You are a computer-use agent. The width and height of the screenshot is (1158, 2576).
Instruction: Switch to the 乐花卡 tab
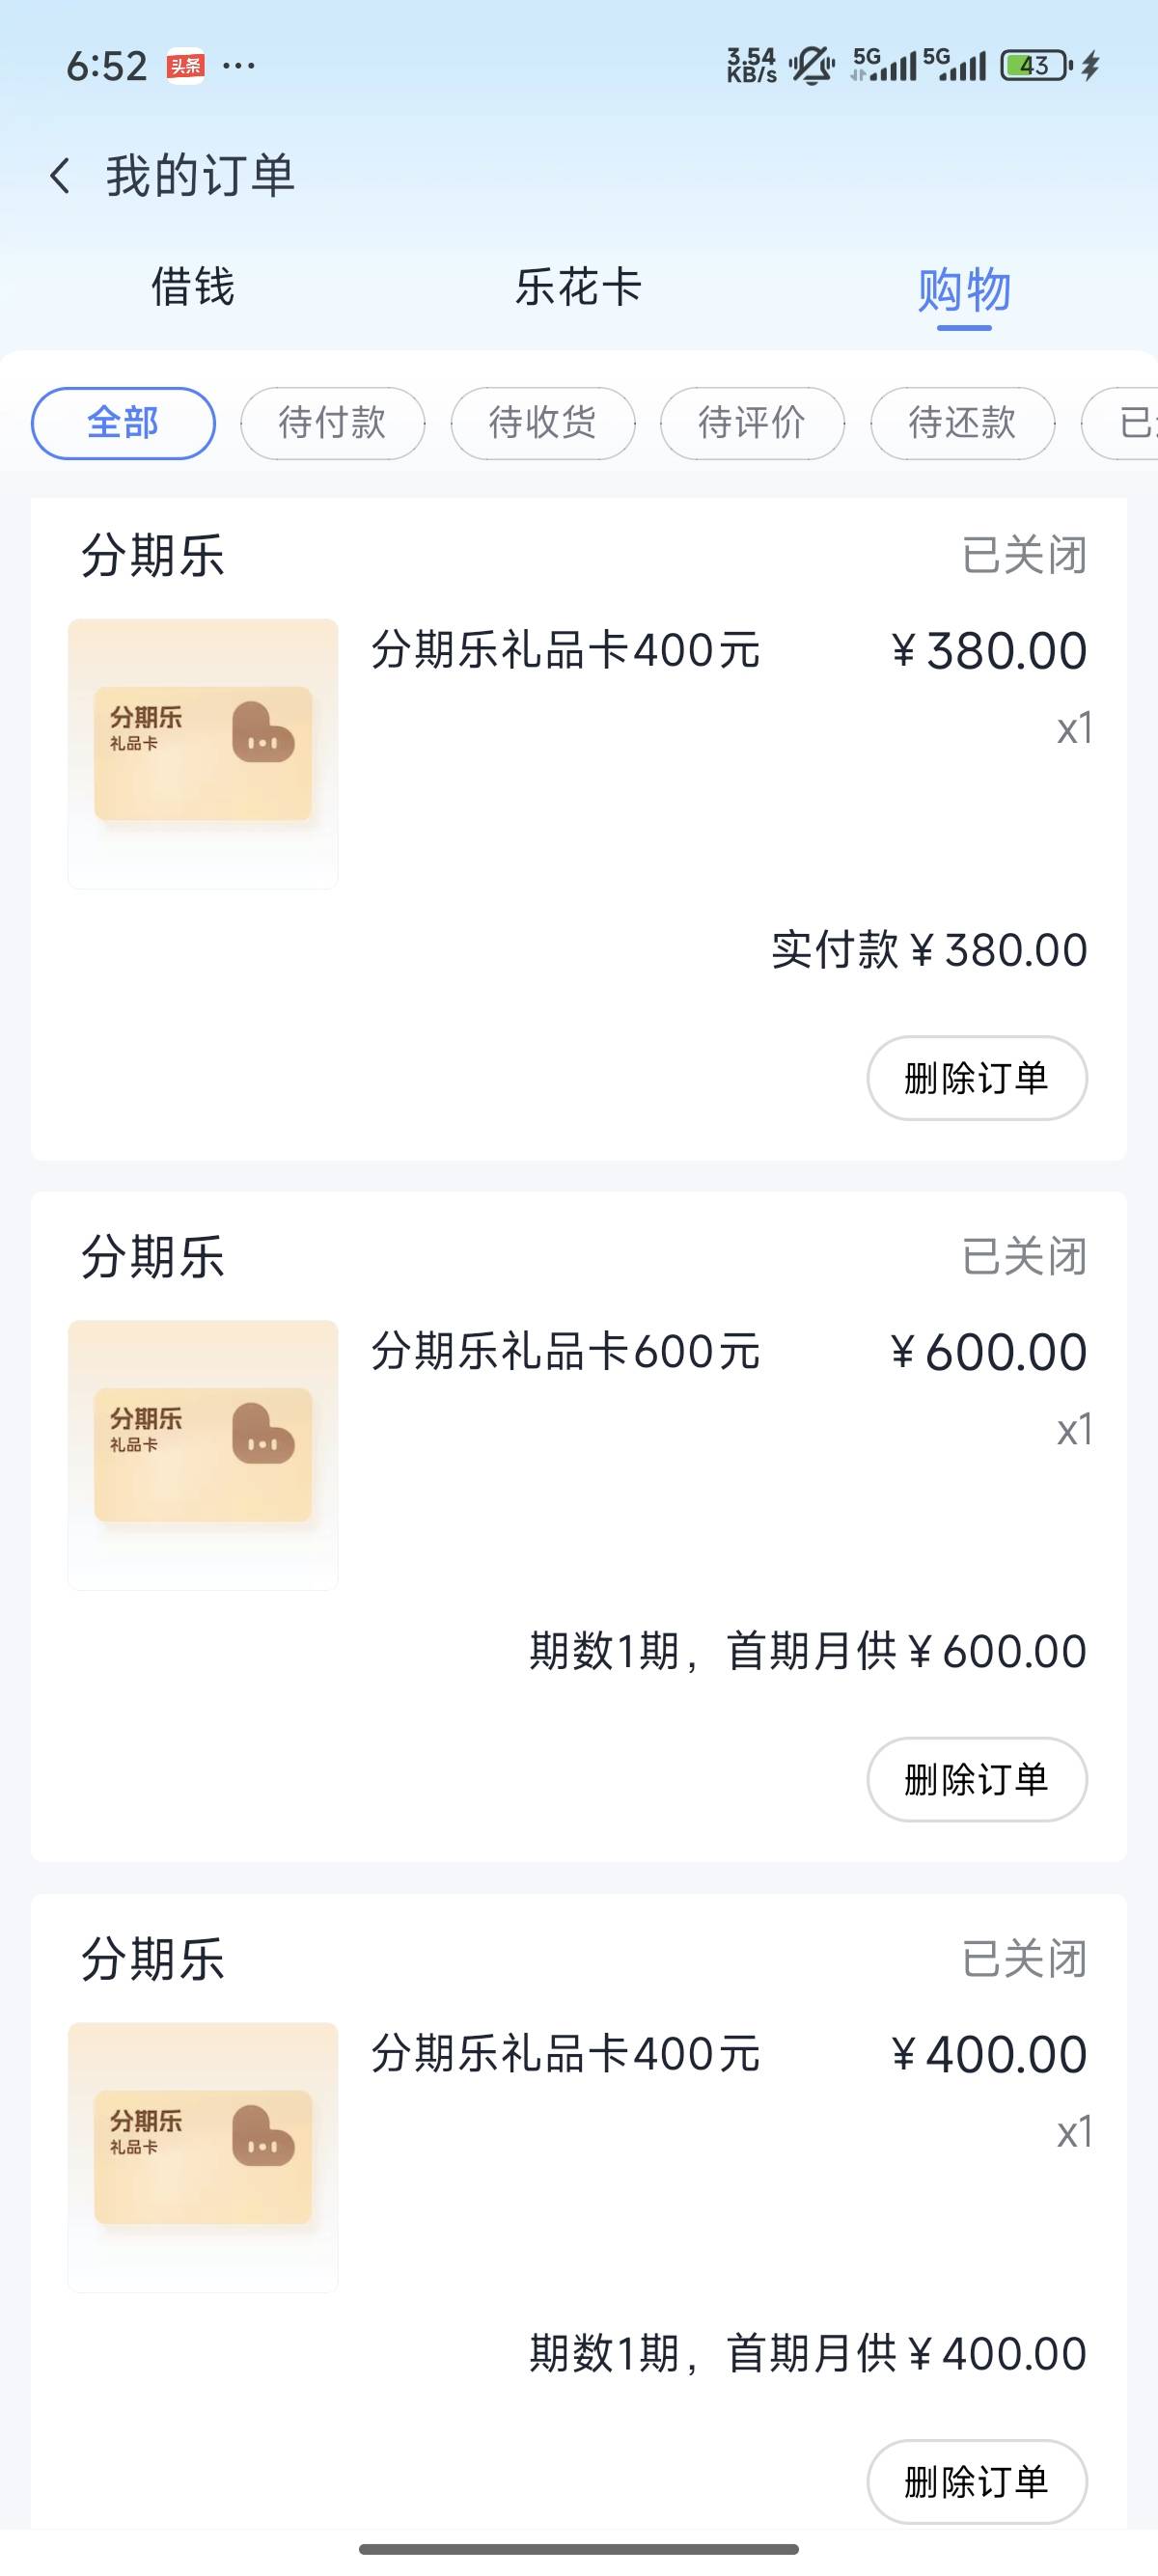click(x=578, y=288)
